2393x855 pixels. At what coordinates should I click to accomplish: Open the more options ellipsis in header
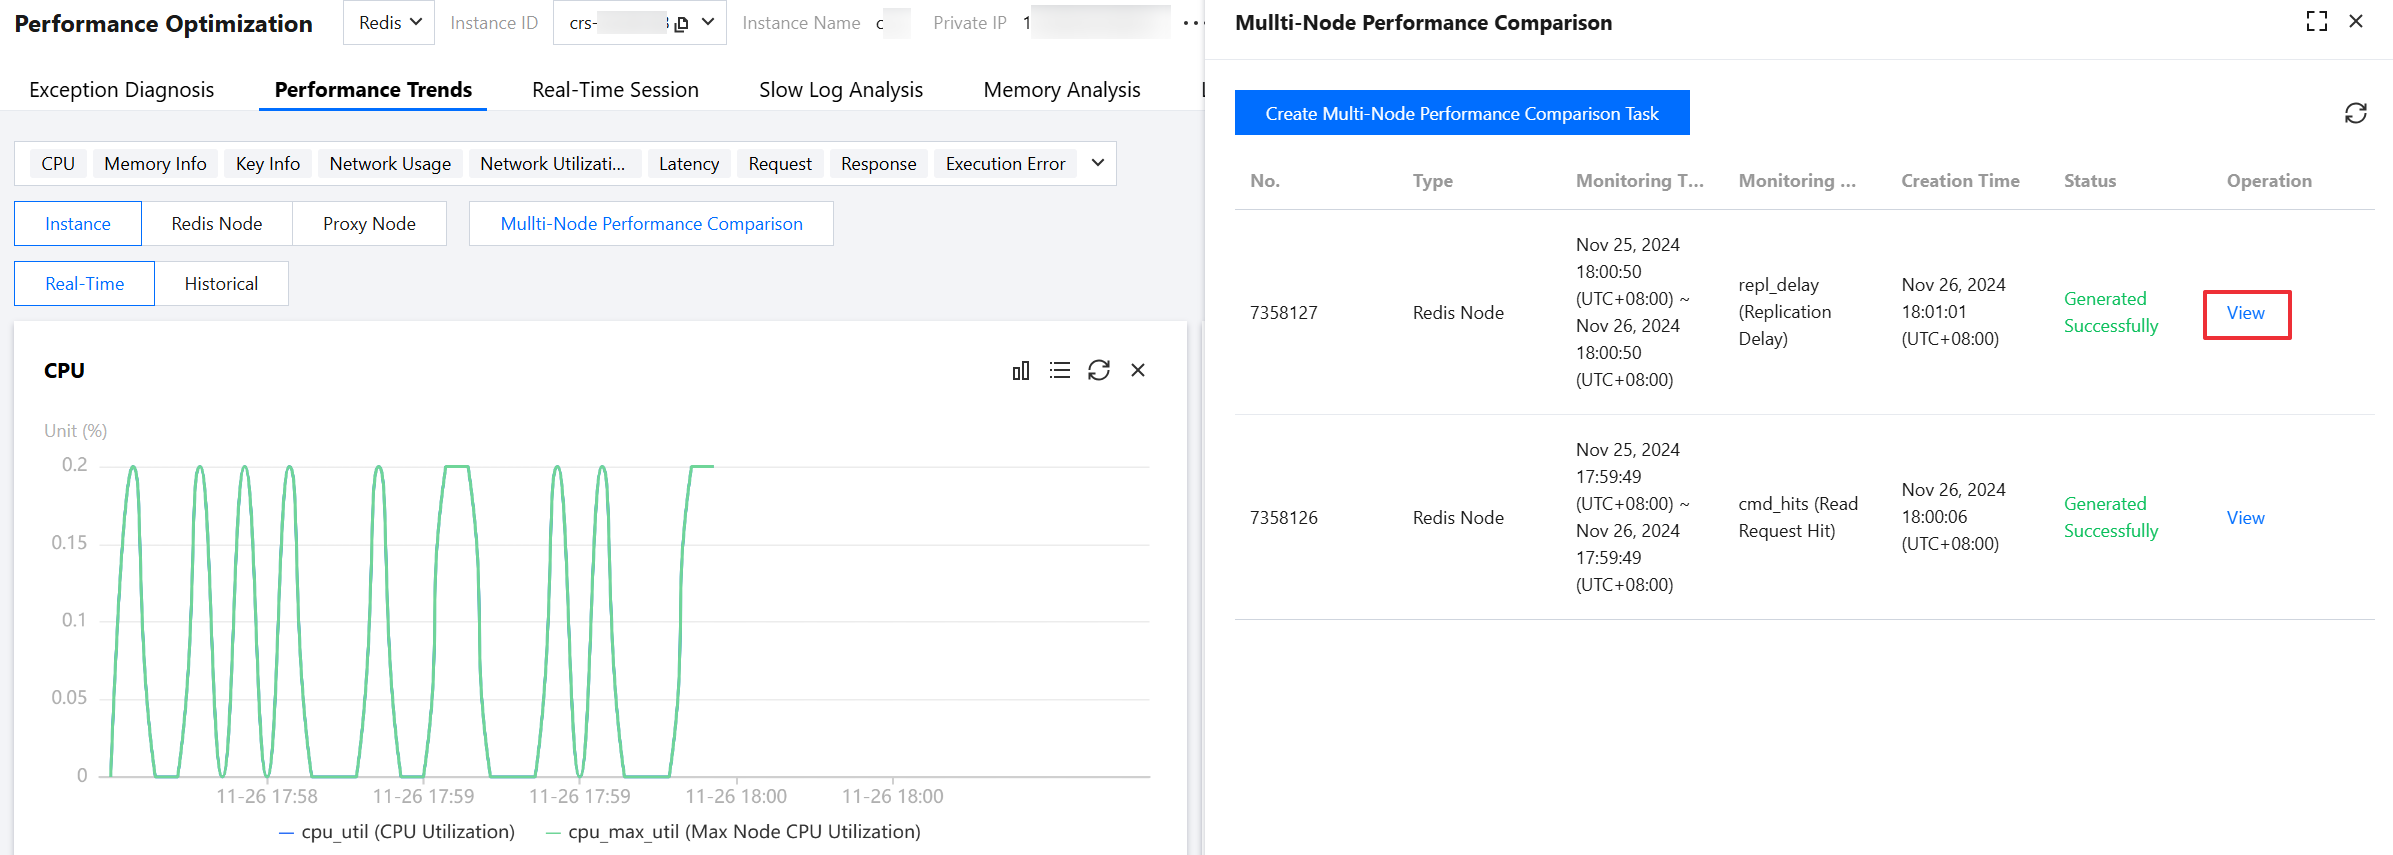point(1190,23)
